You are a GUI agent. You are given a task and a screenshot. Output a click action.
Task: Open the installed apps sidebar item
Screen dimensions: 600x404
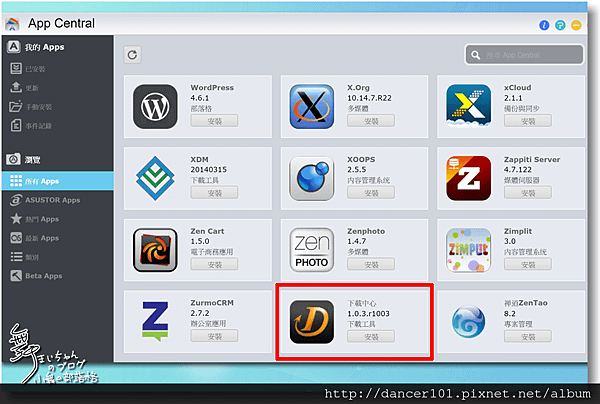tap(58, 69)
